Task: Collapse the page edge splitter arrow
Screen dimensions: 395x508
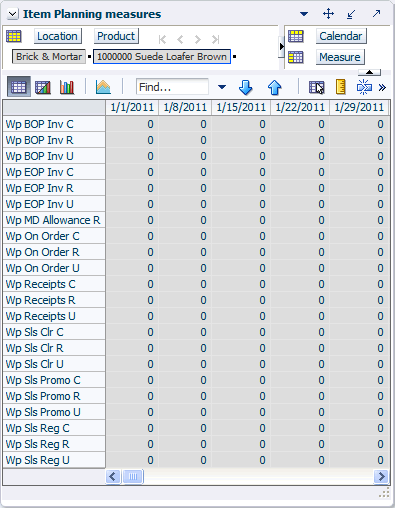Action: (x=281, y=46)
